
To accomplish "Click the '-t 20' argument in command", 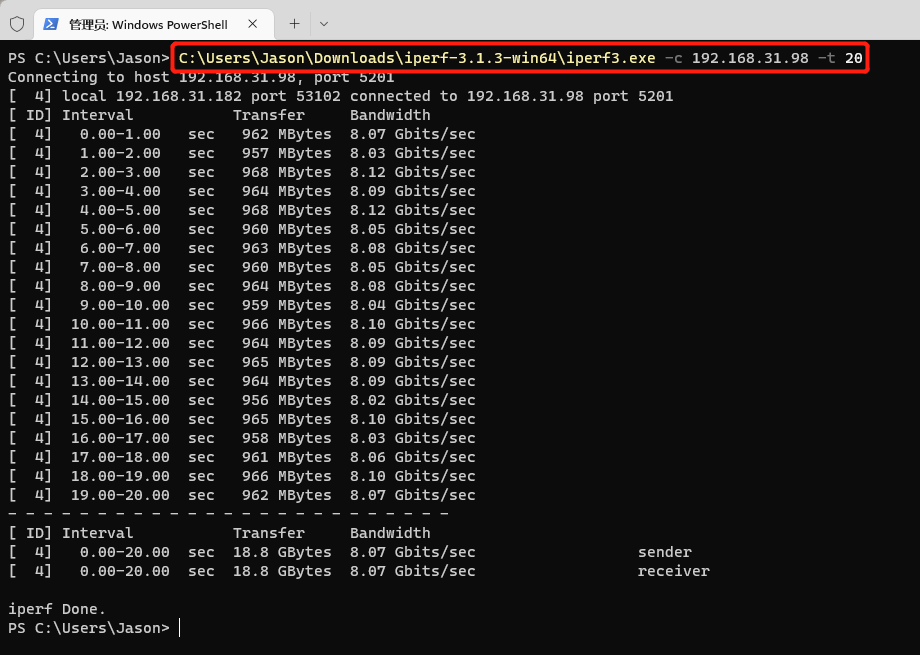I will [x=840, y=58].
